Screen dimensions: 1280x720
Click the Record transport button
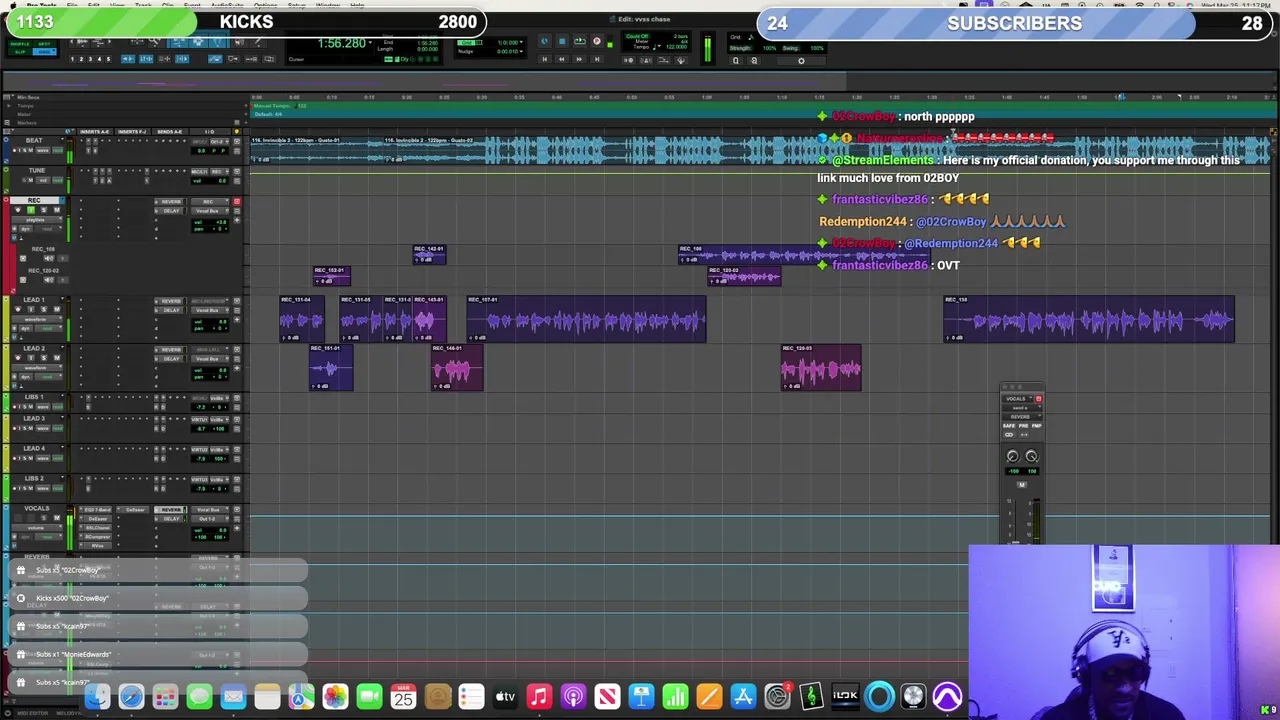[597, 41]
